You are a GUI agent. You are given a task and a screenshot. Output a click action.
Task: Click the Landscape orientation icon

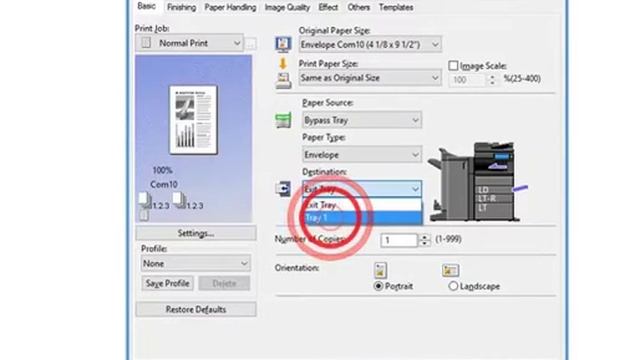(450, 270)
